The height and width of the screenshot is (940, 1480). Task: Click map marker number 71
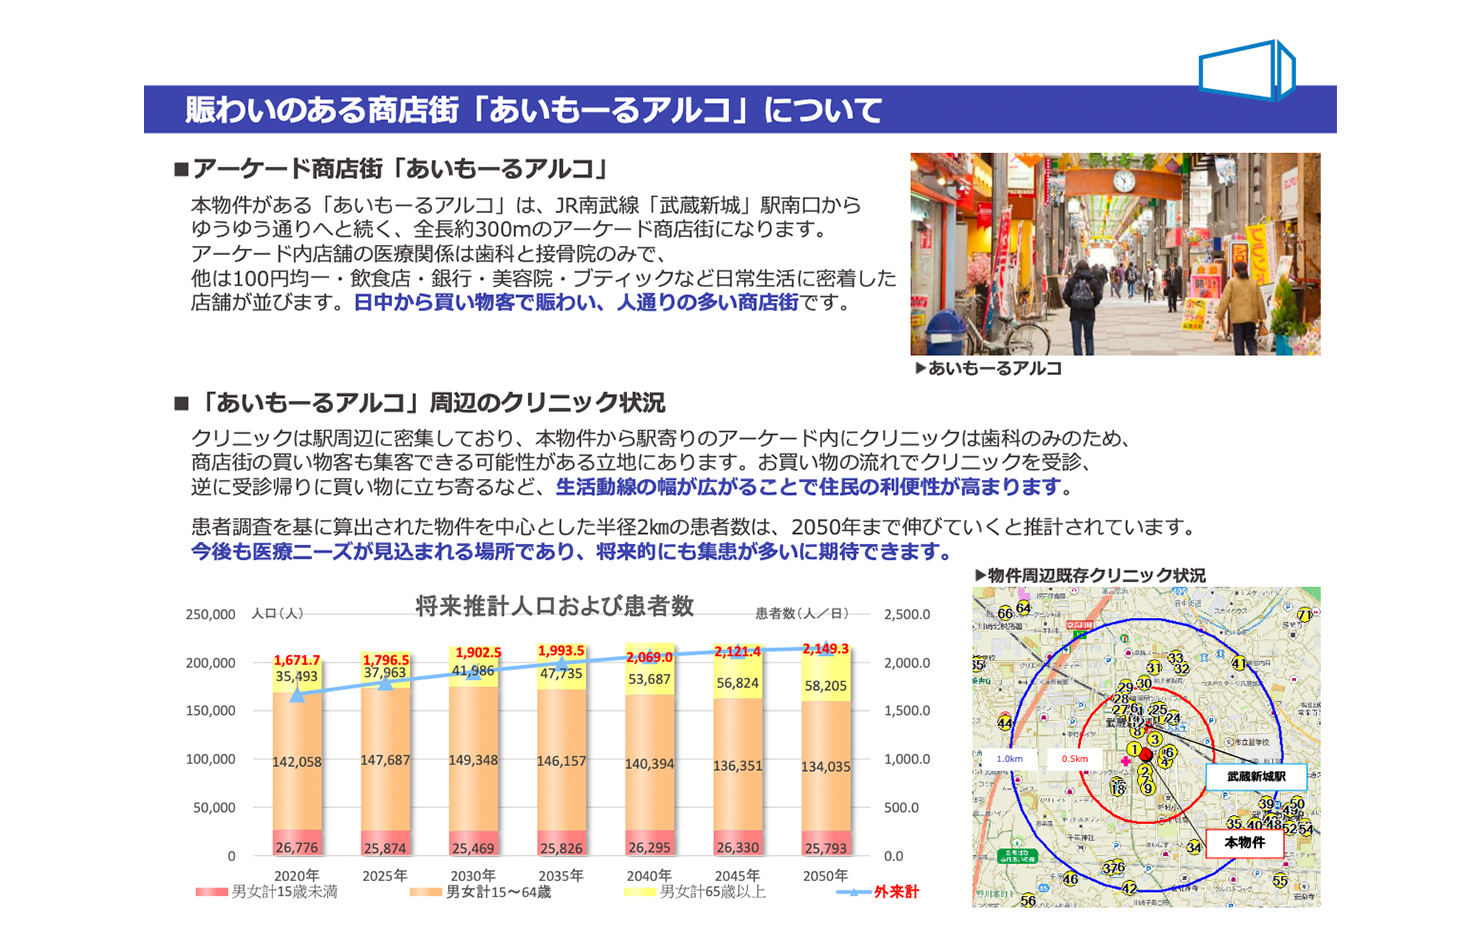[1304, 615]
